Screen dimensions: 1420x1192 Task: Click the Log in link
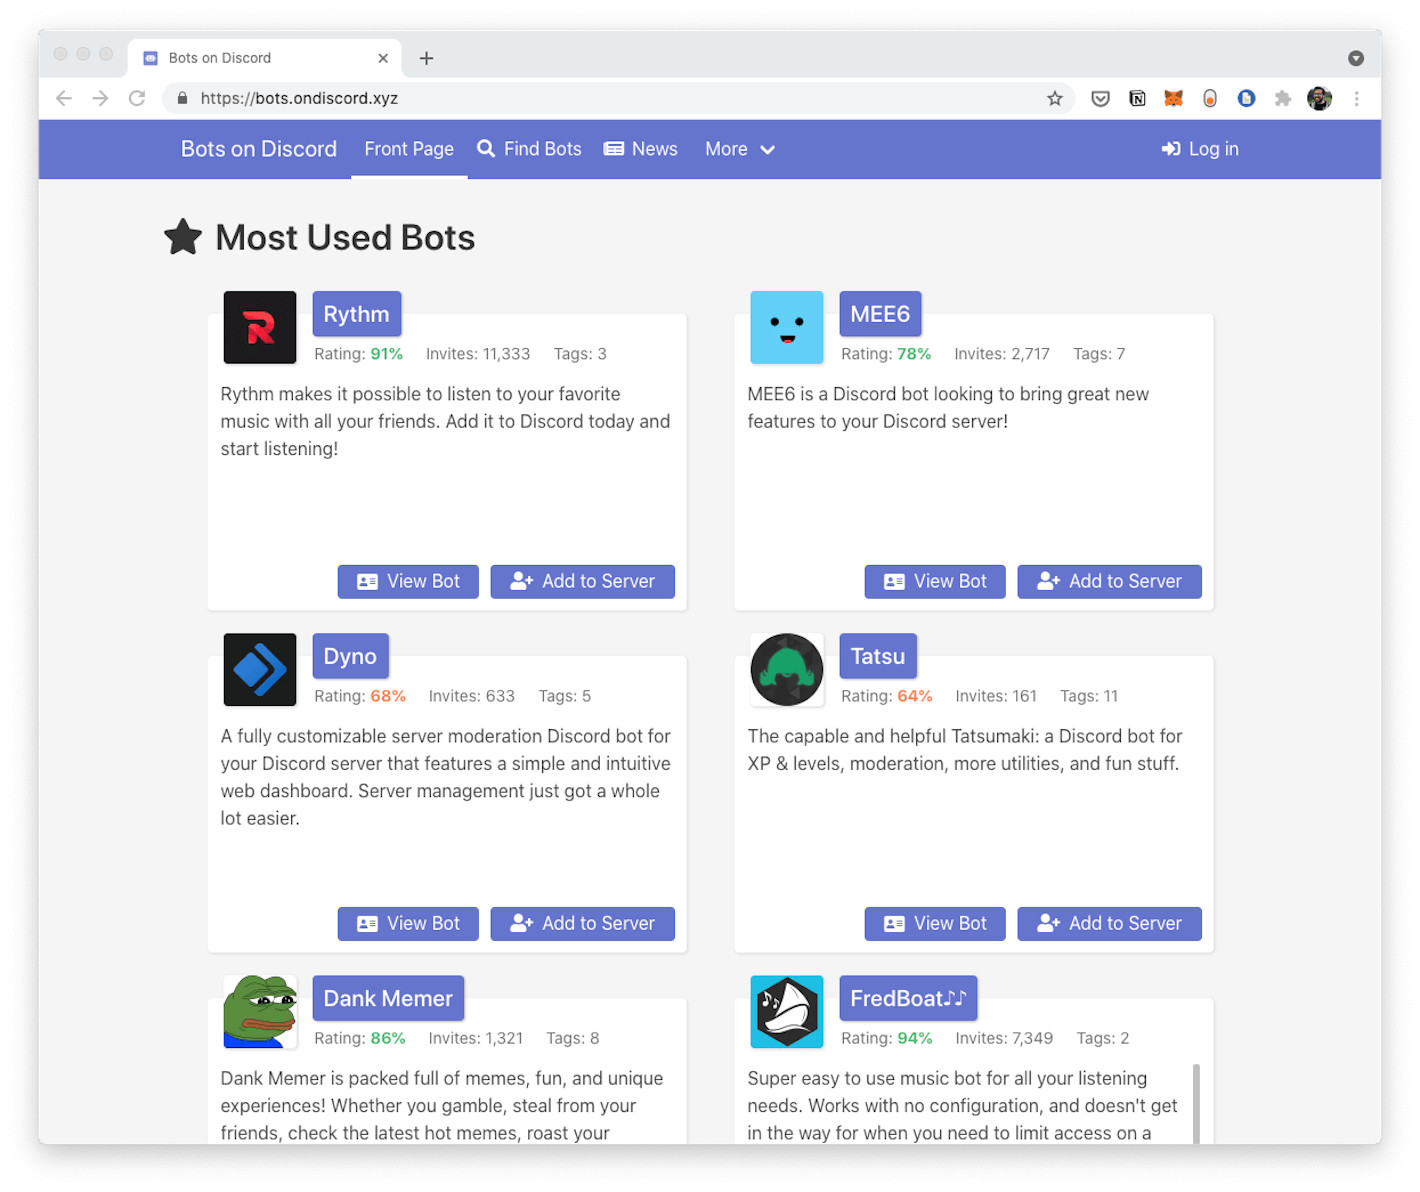click(1200, 149)
